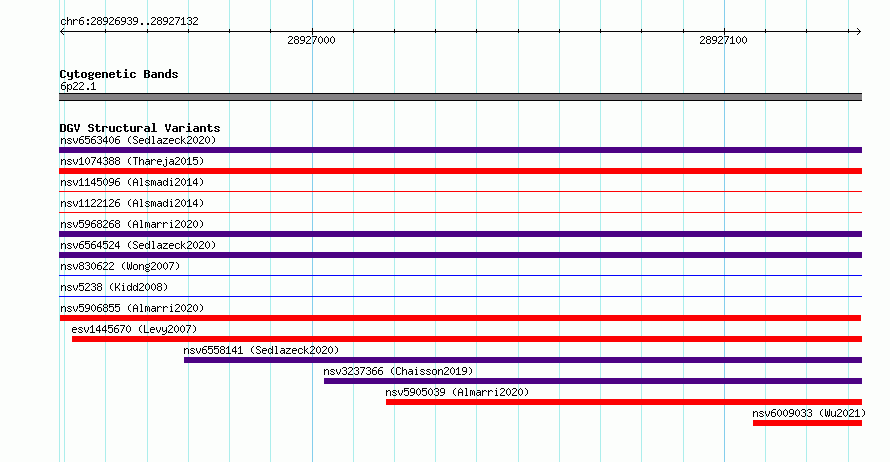The image size is (890, 462).
Task: Click the purple bar under nsv6564524
Action: coord(460,255)
